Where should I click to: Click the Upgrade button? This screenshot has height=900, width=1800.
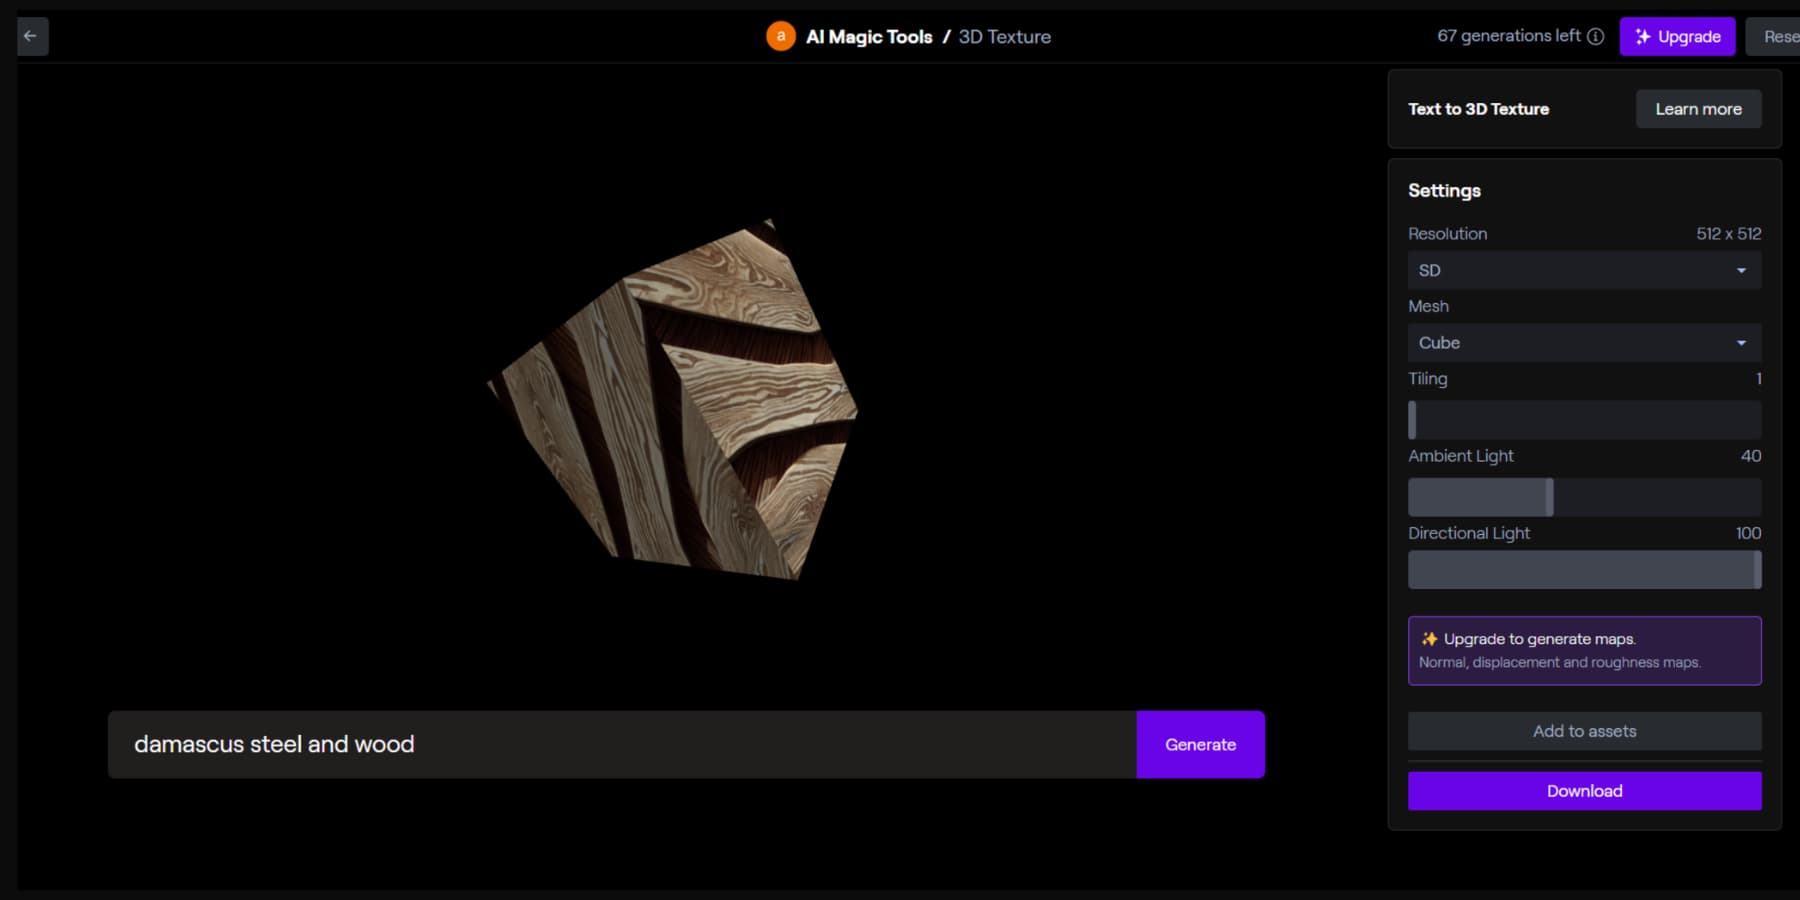click(x=1678, y=36)
